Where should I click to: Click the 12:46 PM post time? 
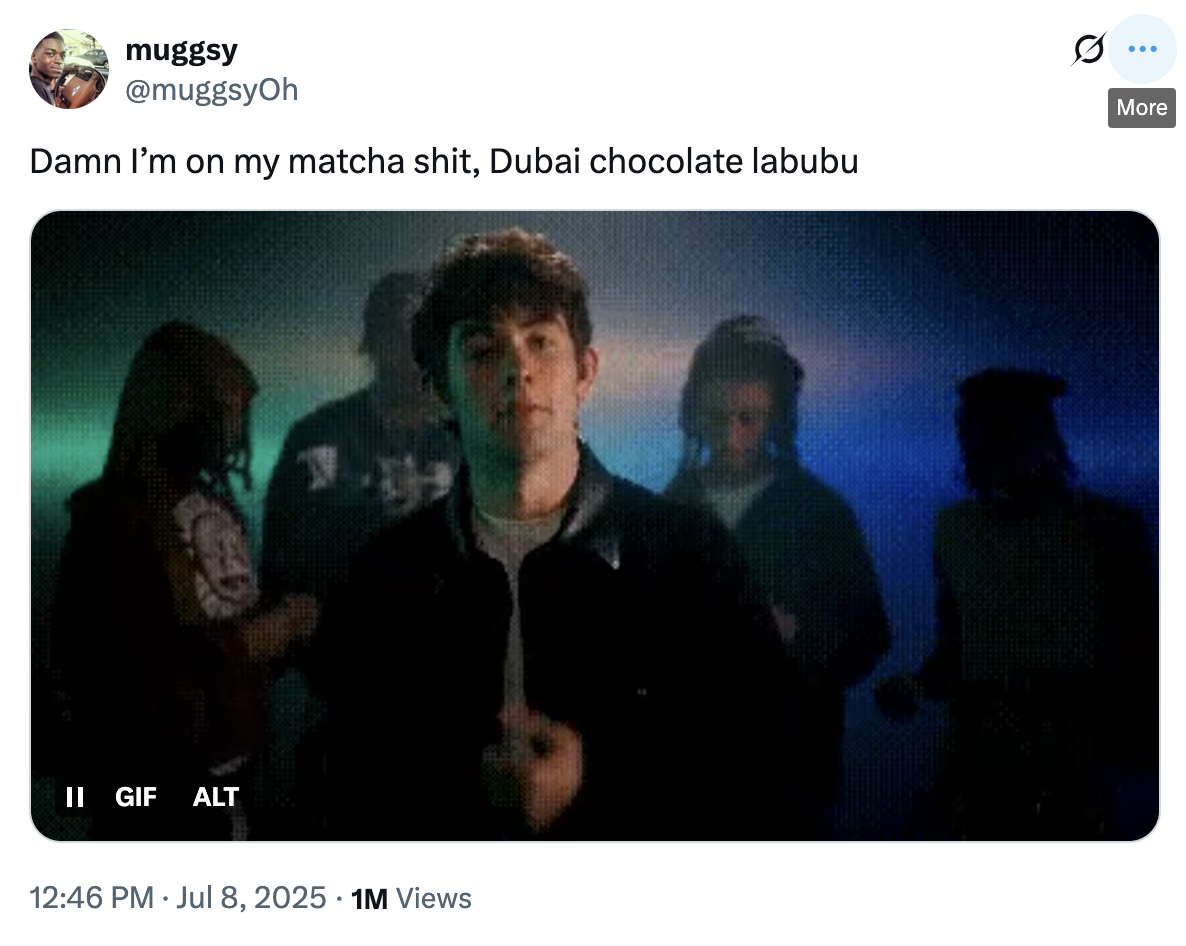92,898
